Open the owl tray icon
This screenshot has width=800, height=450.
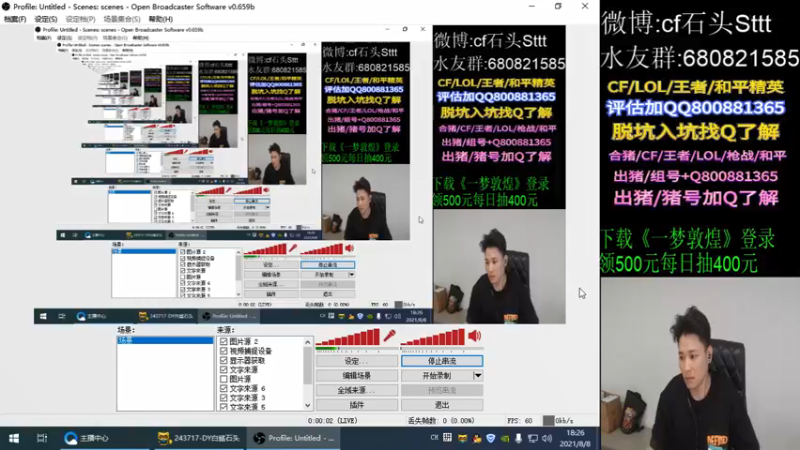462,438
